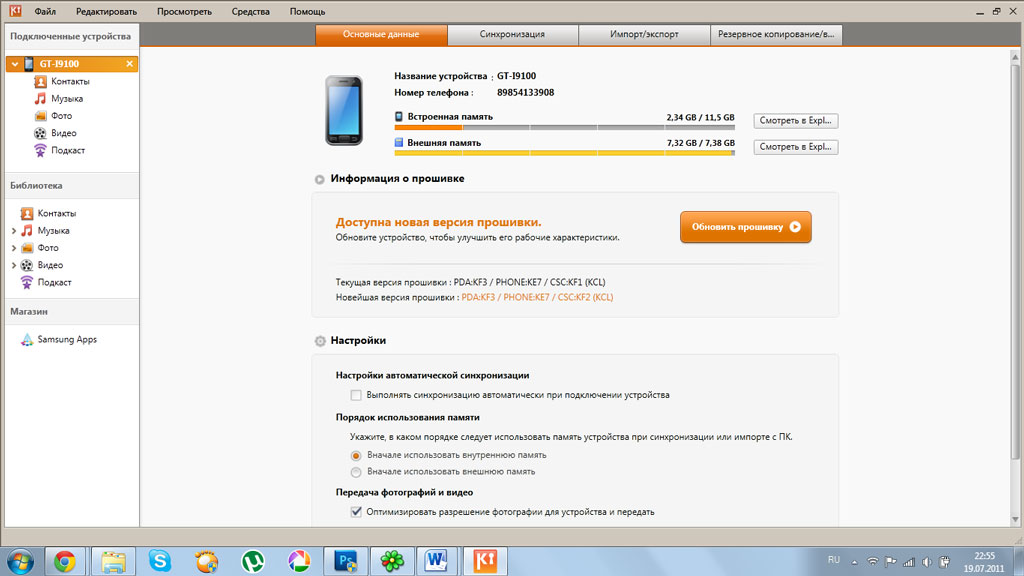Open Windows Explorer from the taskbar
The width and height of the screenshot is (1024, 576).
point(113,561)
